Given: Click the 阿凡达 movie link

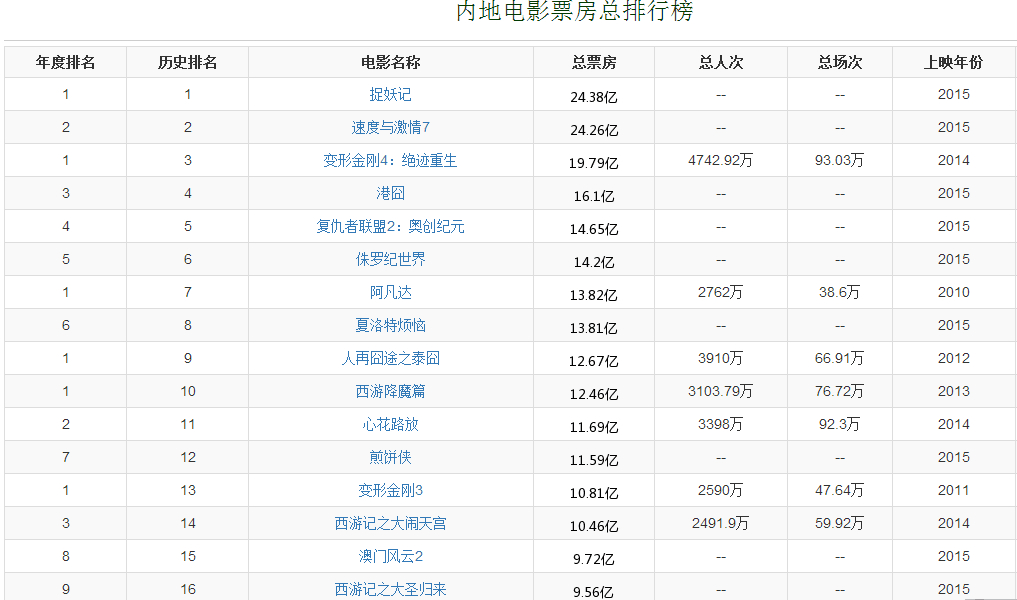Looking at the screenshot, I should pyautogui.click(x=390, y=293).
